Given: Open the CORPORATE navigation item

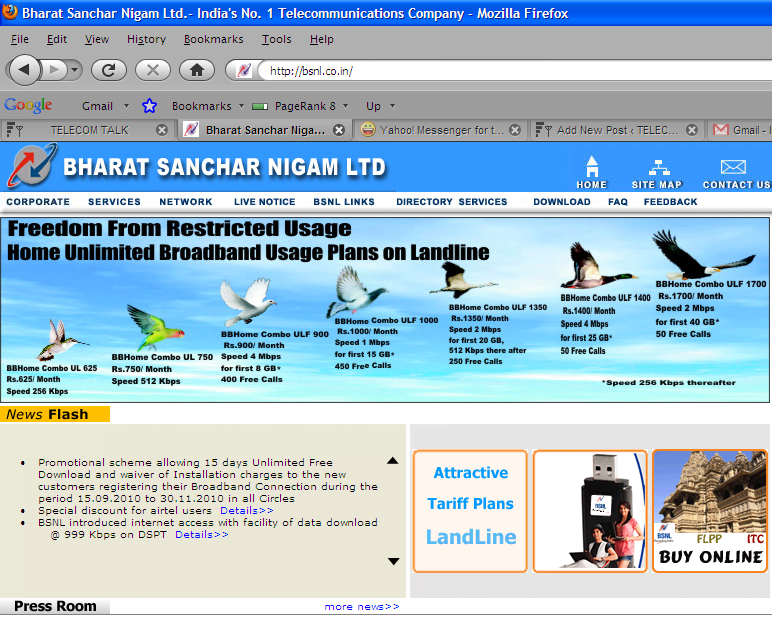Looking at the screenshot, I should click(38, 202).
